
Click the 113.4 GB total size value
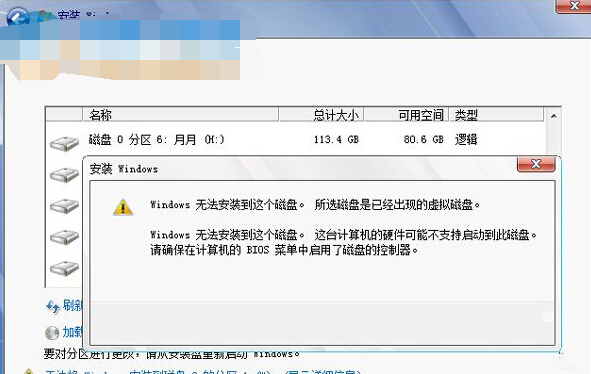[336, 139]
